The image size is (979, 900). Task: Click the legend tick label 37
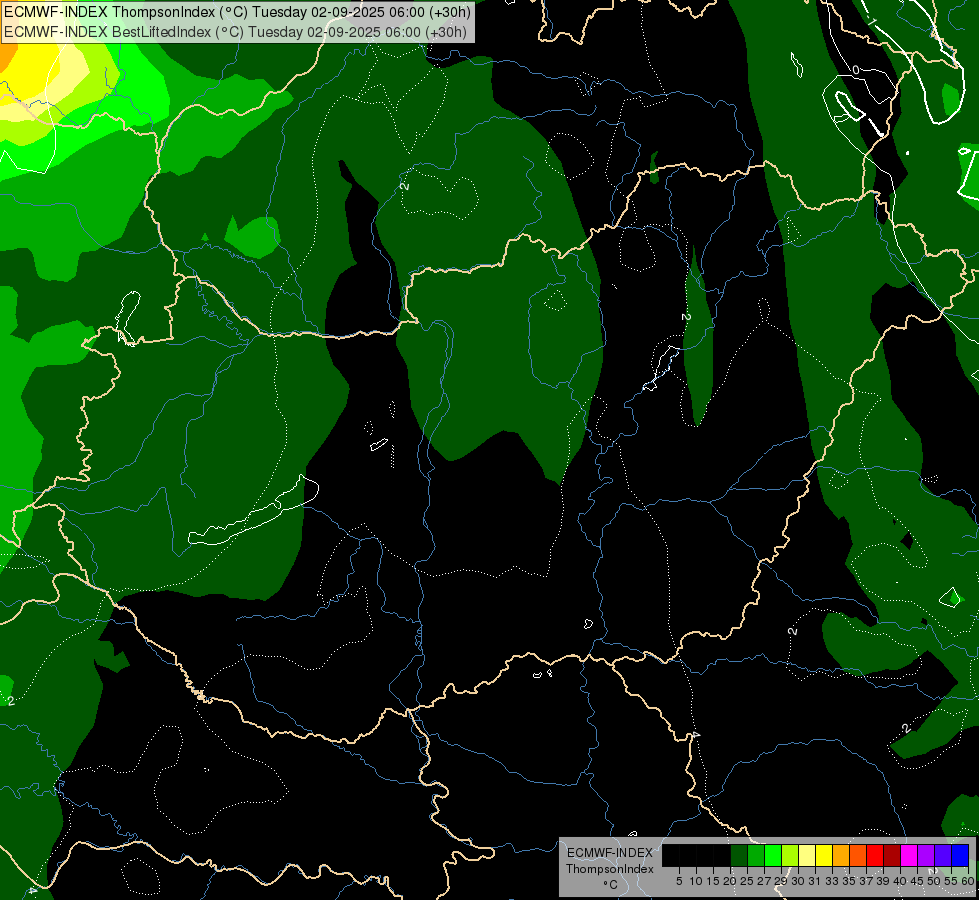point(866,881)
